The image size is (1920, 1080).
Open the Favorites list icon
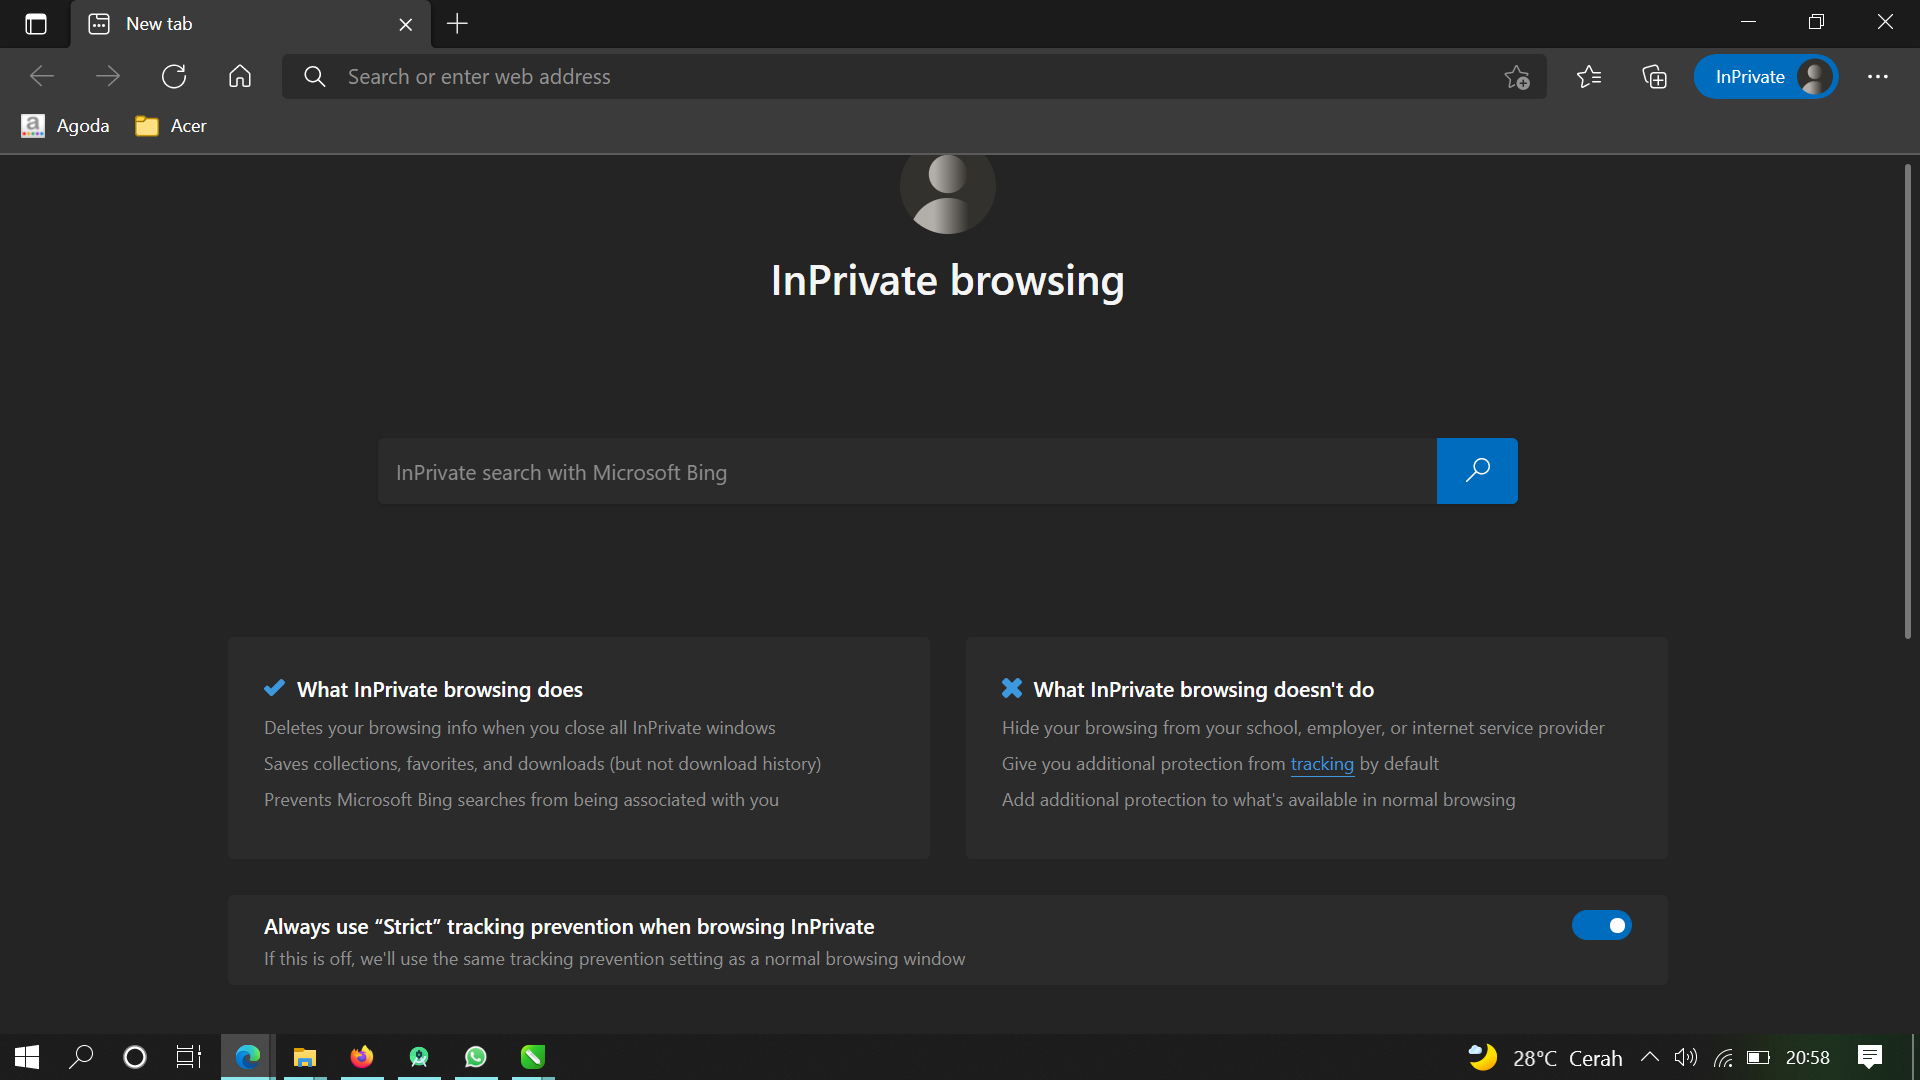(1588, 76)
